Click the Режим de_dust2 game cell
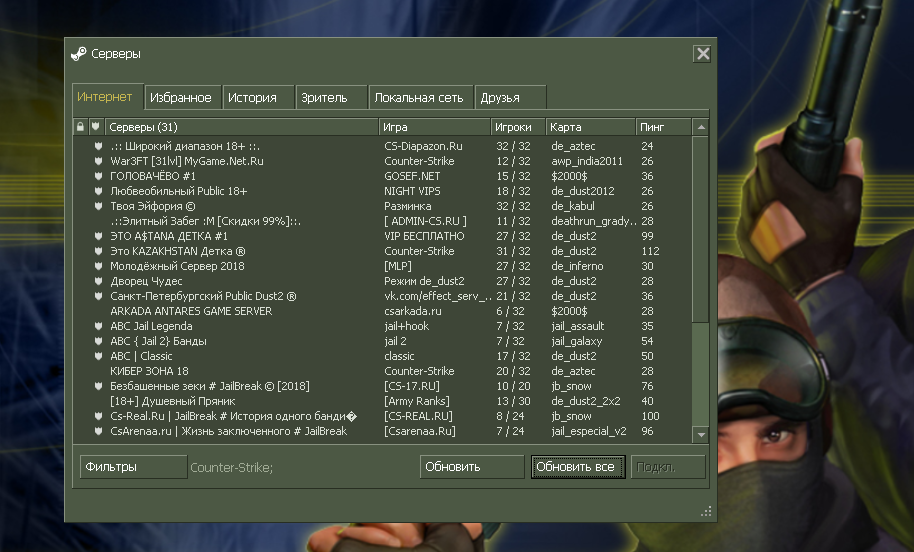Viewport: 914px width, 552px height. (x=424, y=281)
